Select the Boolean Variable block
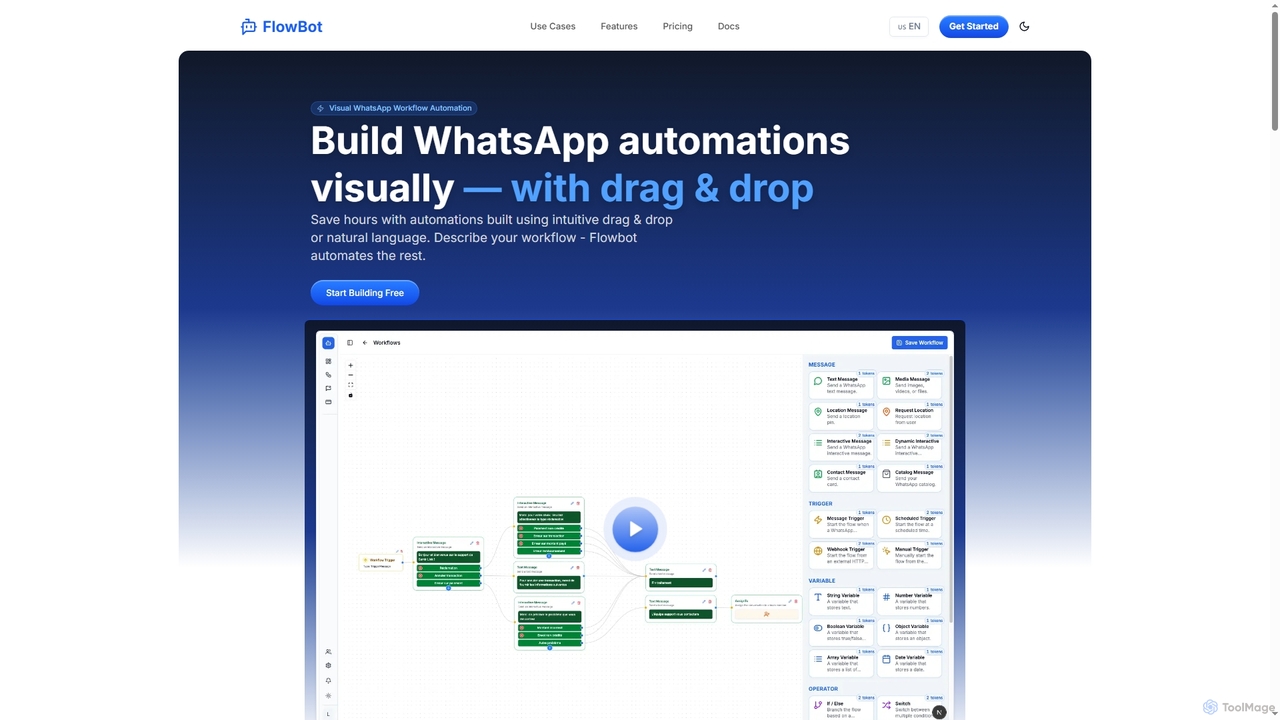1280x720 pixels. 842,632
